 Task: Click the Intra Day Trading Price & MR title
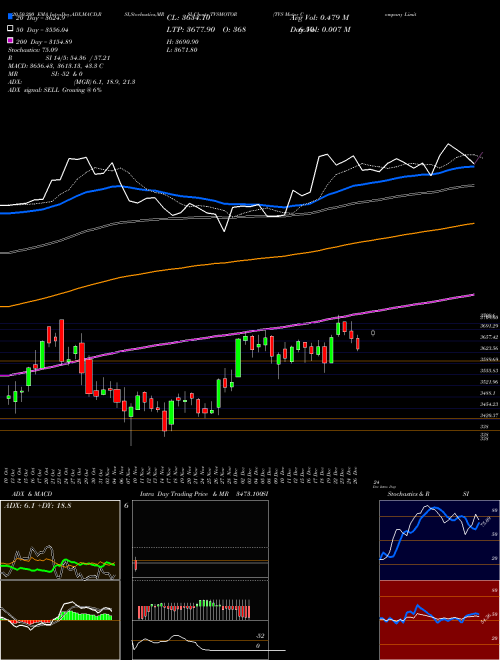click(184, 494)
